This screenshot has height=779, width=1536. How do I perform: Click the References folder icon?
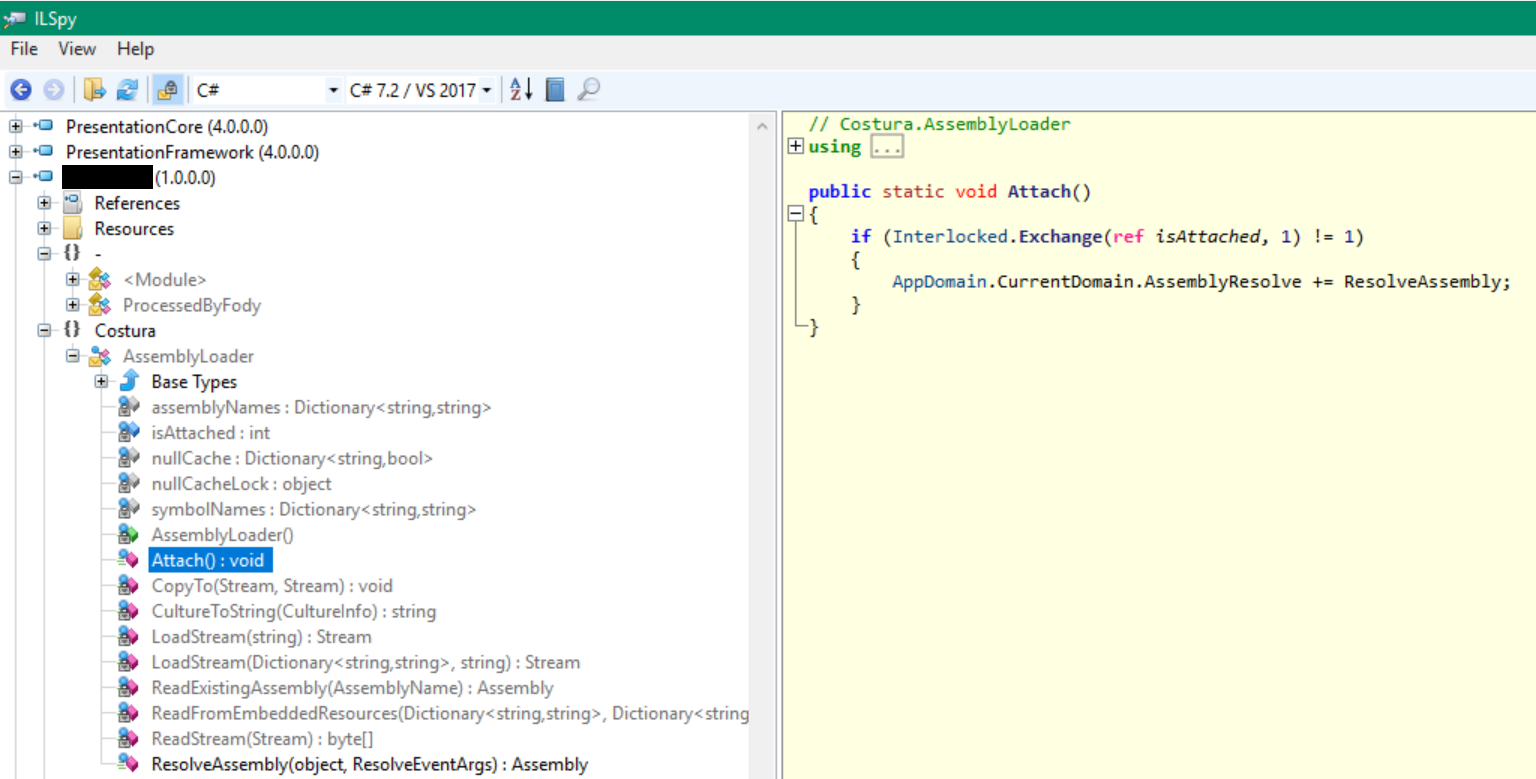pyautogui.click(x=72, y=203)
